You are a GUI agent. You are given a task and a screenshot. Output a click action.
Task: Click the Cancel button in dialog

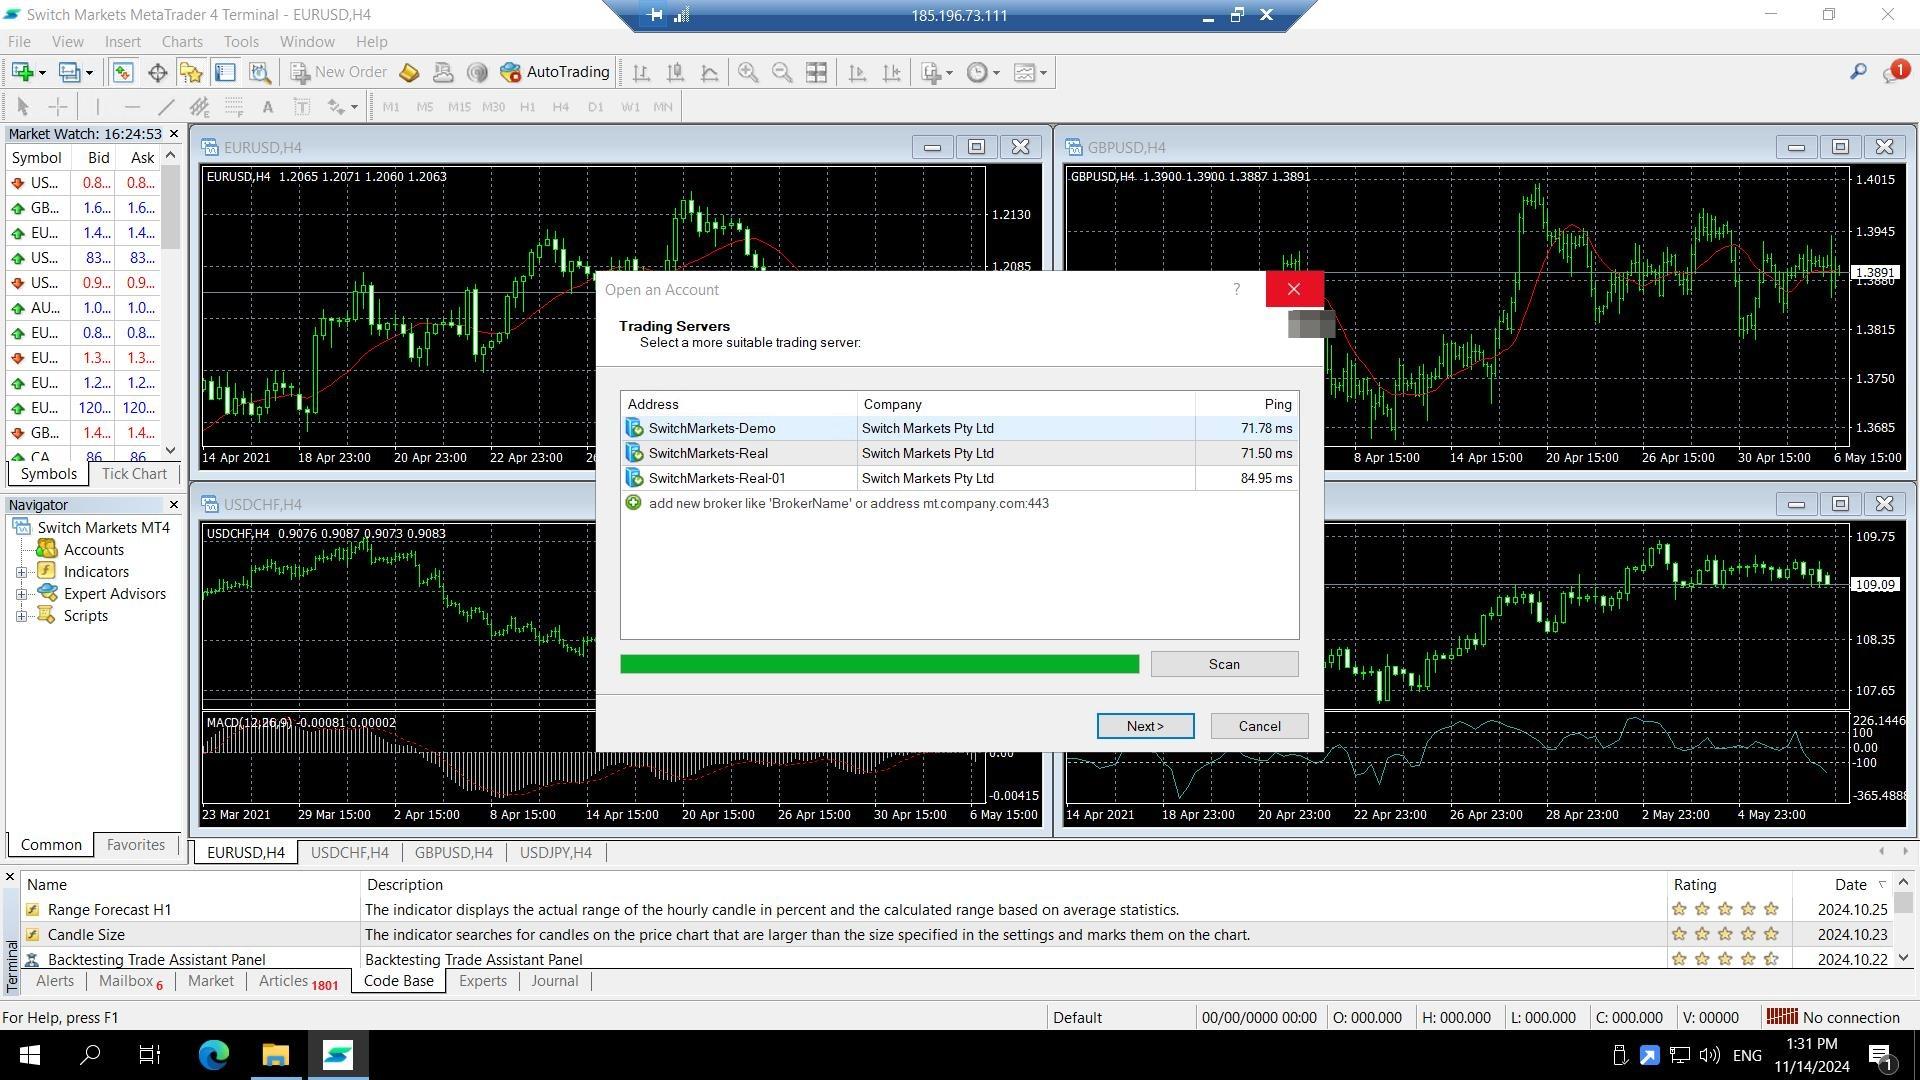[1259, 726]
